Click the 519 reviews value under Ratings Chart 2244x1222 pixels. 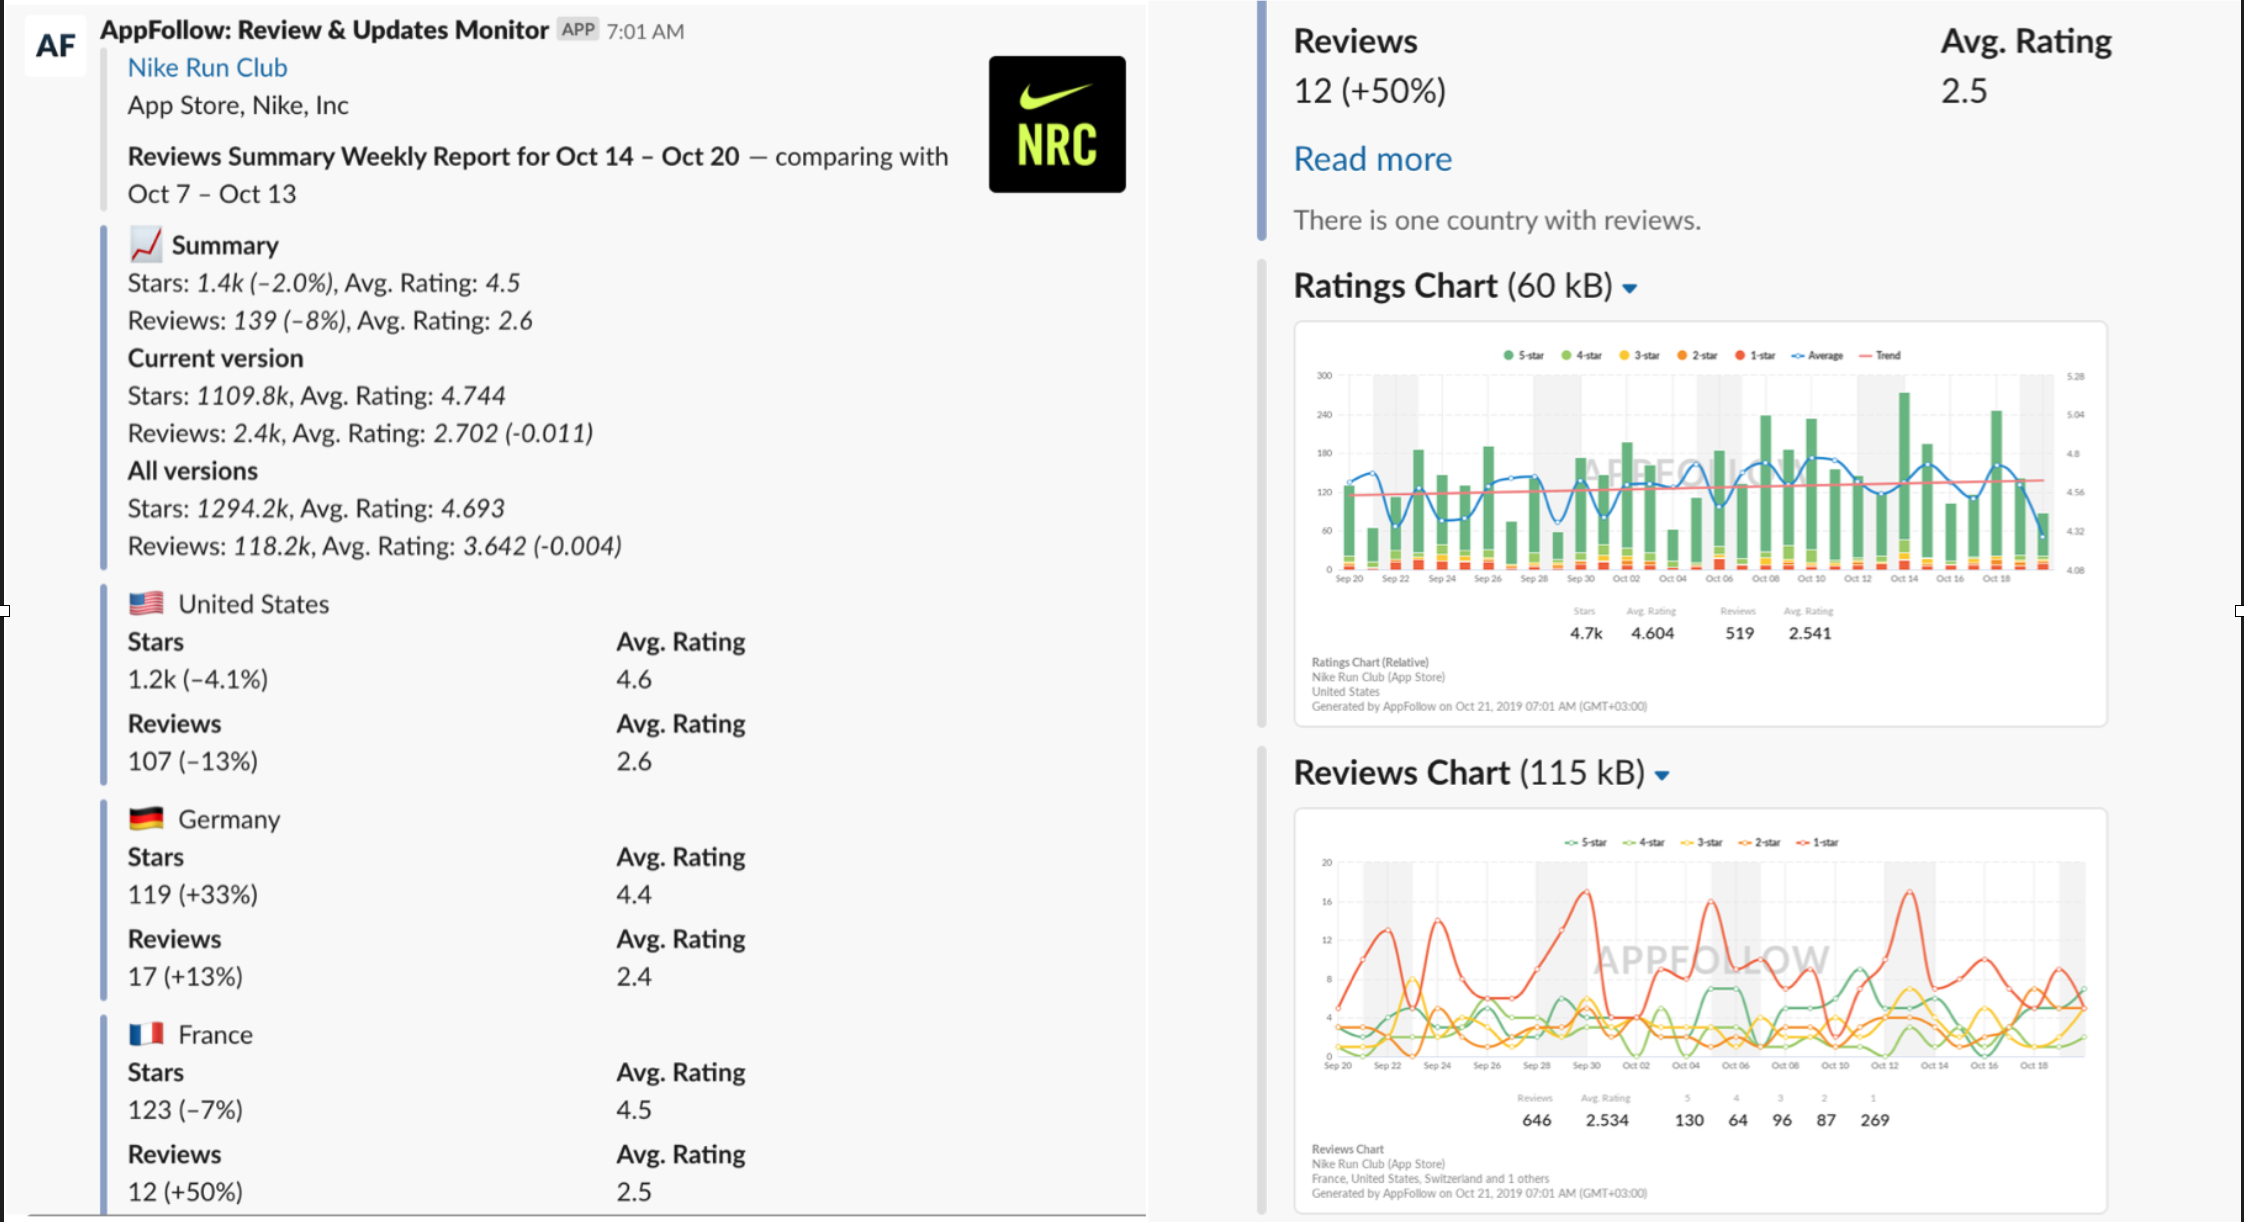pyautogui.click(x=1739, y=633)
